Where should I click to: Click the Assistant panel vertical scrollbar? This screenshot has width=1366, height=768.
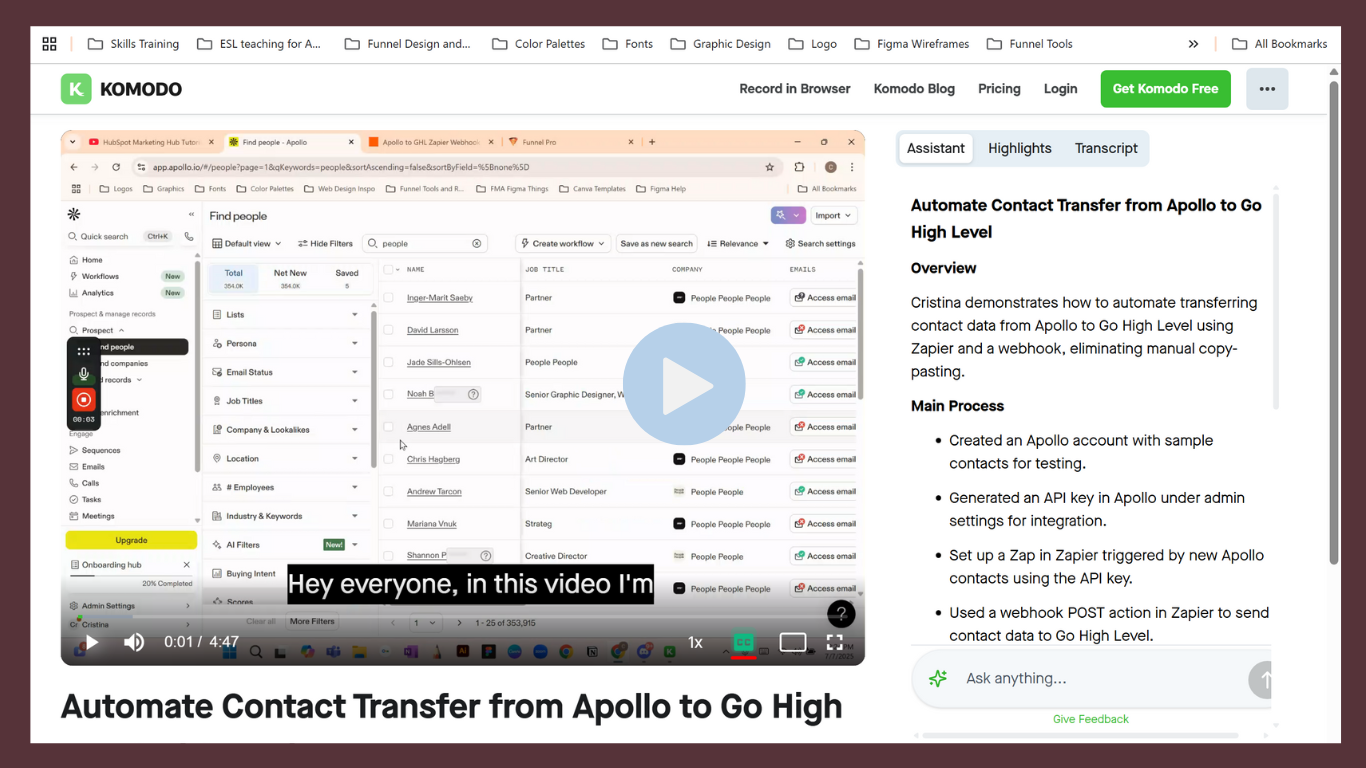click(x=1275, y=300)
